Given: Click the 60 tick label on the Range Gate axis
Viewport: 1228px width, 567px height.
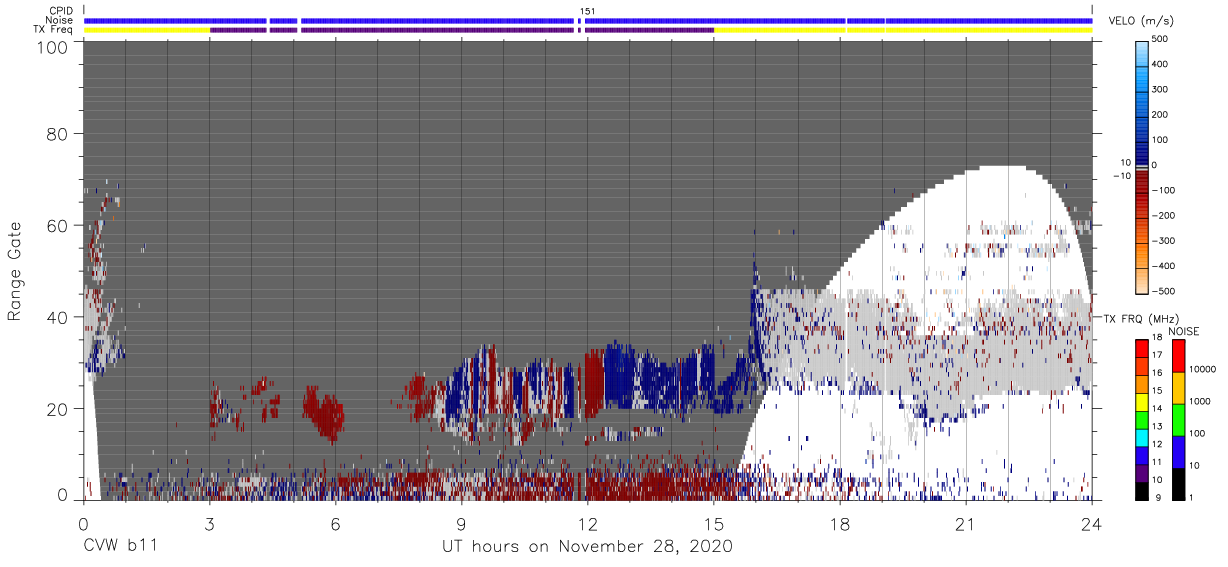Looking at the screenshot, I should (x=58, y=226).
